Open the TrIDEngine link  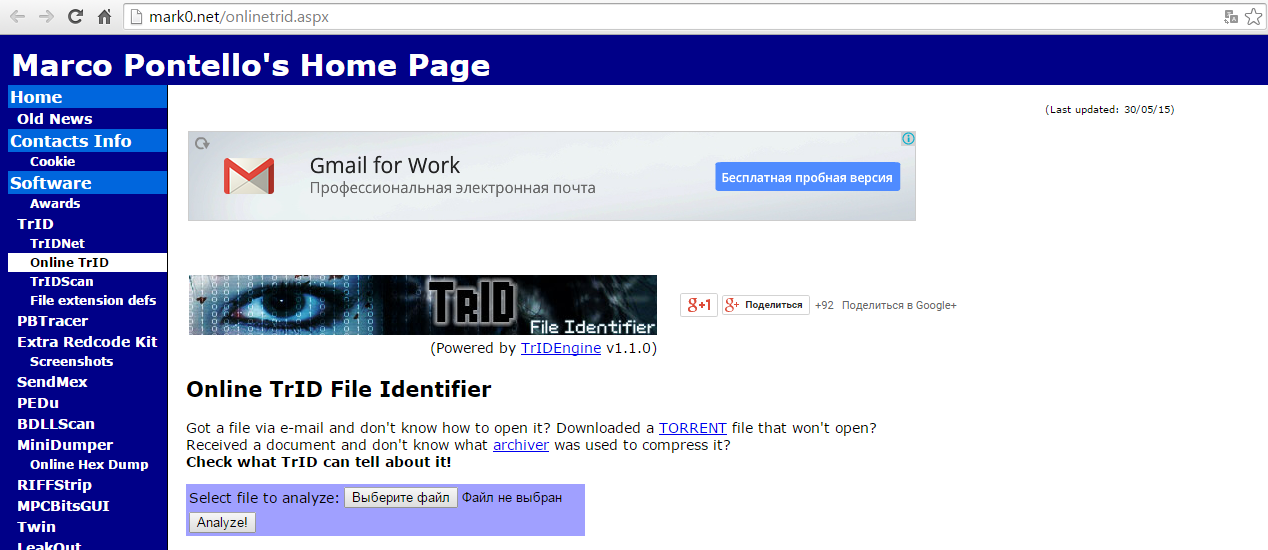[561, 348]
